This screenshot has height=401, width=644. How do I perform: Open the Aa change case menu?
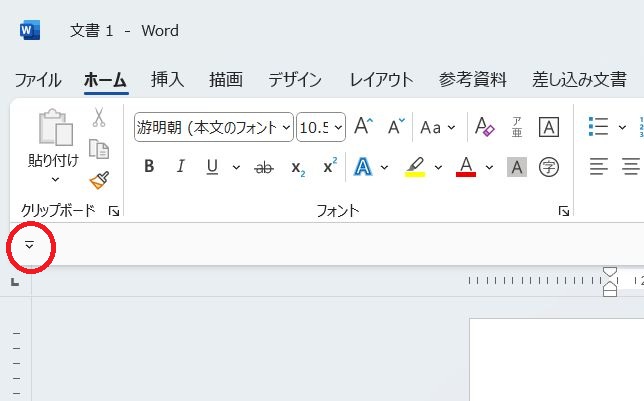point(437,127)
